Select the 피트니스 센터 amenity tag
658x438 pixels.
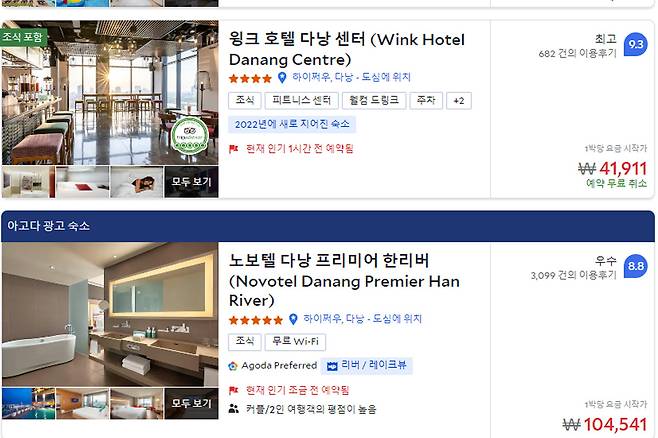point(302,101)
